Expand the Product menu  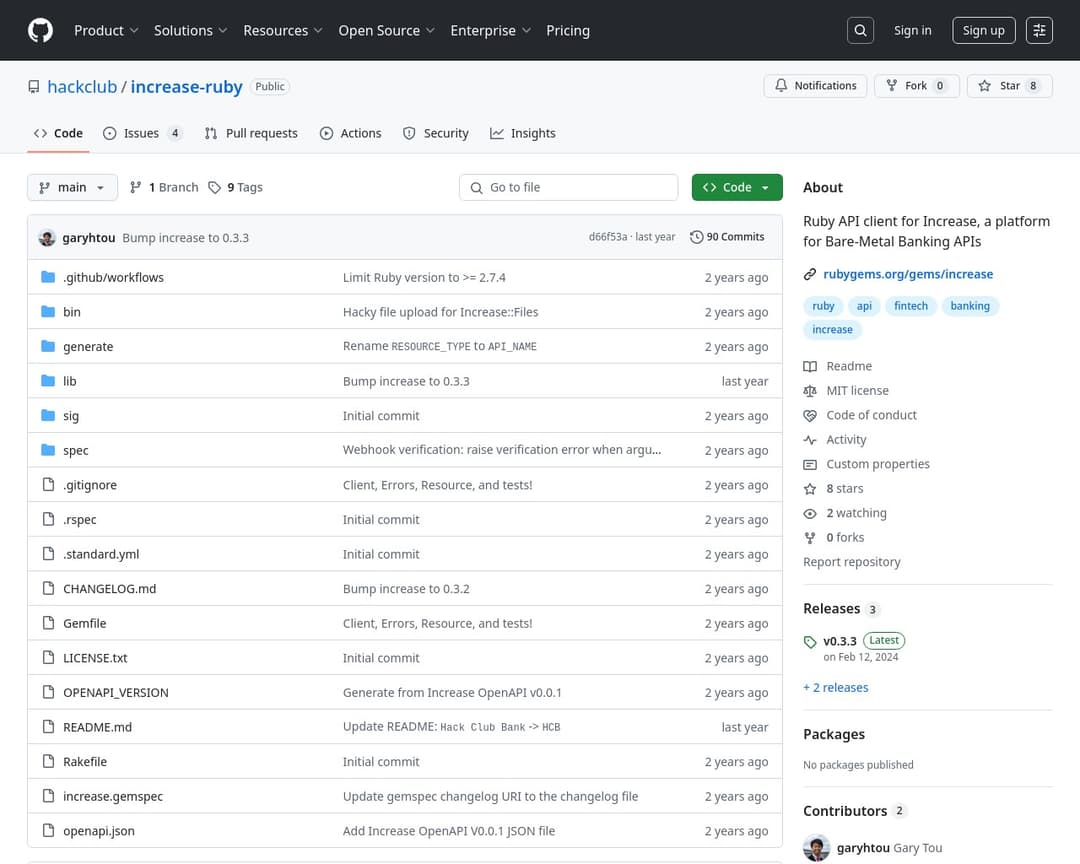coord(106,30)
